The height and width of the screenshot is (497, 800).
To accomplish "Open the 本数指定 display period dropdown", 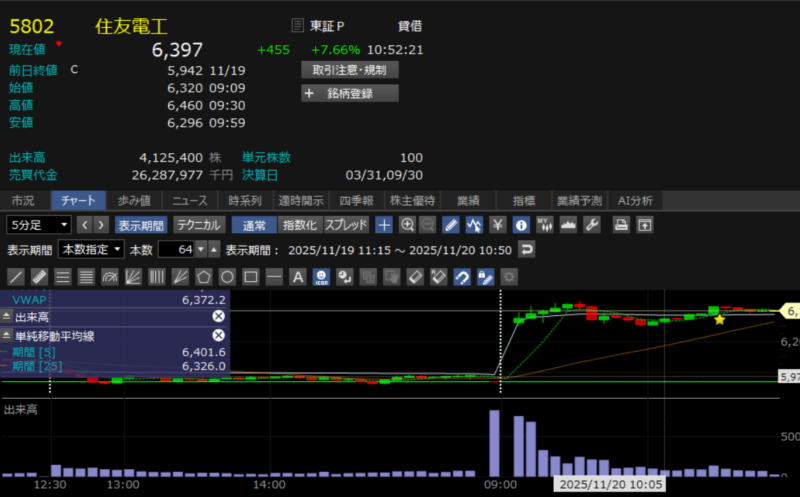I will tap(91, 249).
